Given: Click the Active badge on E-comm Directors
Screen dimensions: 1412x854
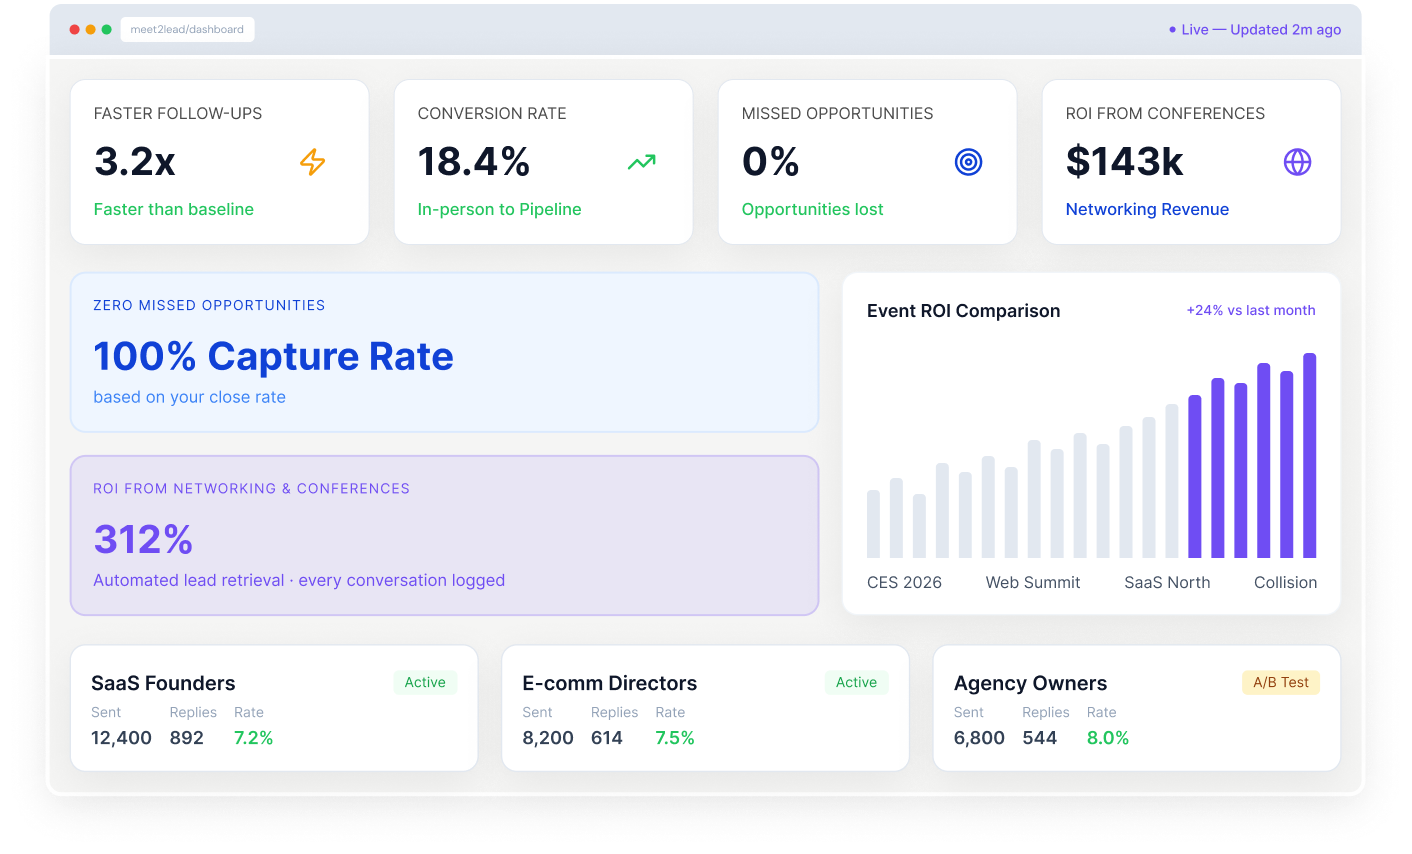Looking at the screenshot, I should 856,682.
